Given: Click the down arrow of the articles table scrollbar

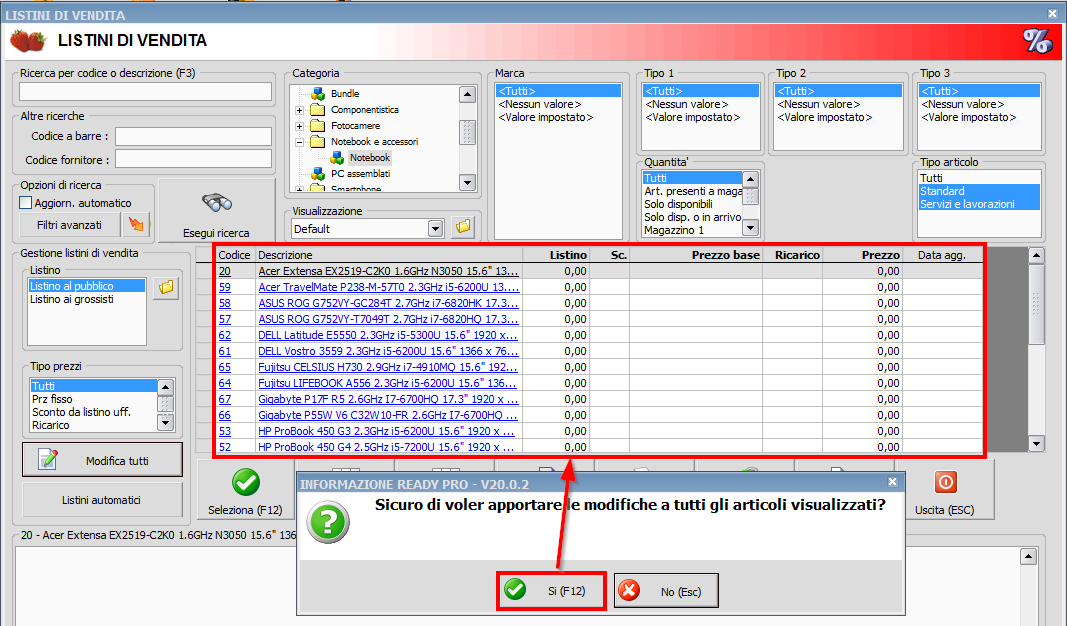Looking at the screenshot, I should coord(1036,444).
